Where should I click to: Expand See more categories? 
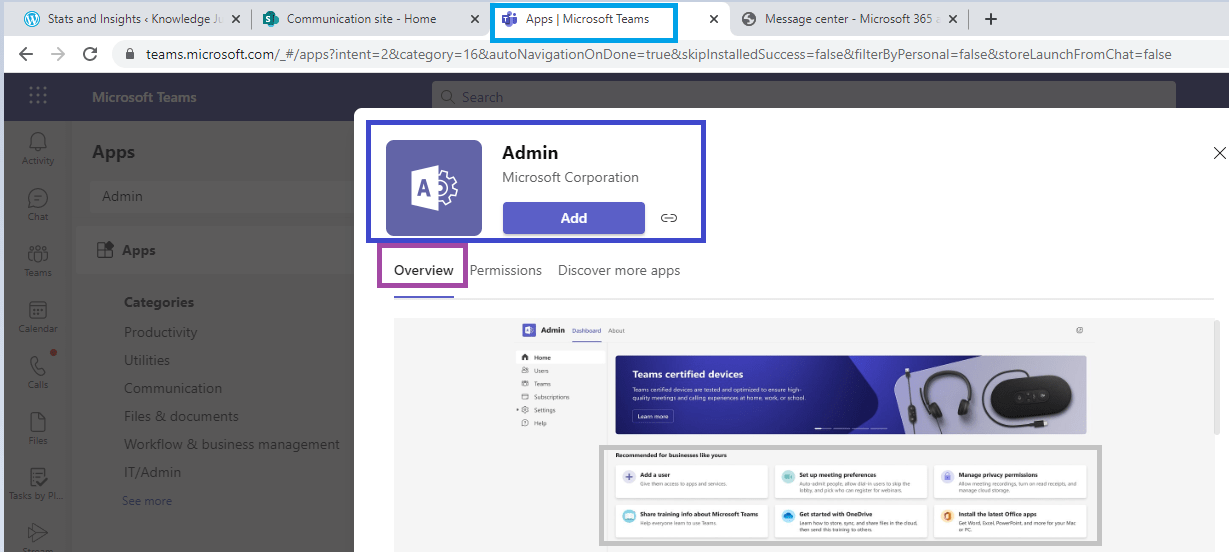(x=147, y=500)
